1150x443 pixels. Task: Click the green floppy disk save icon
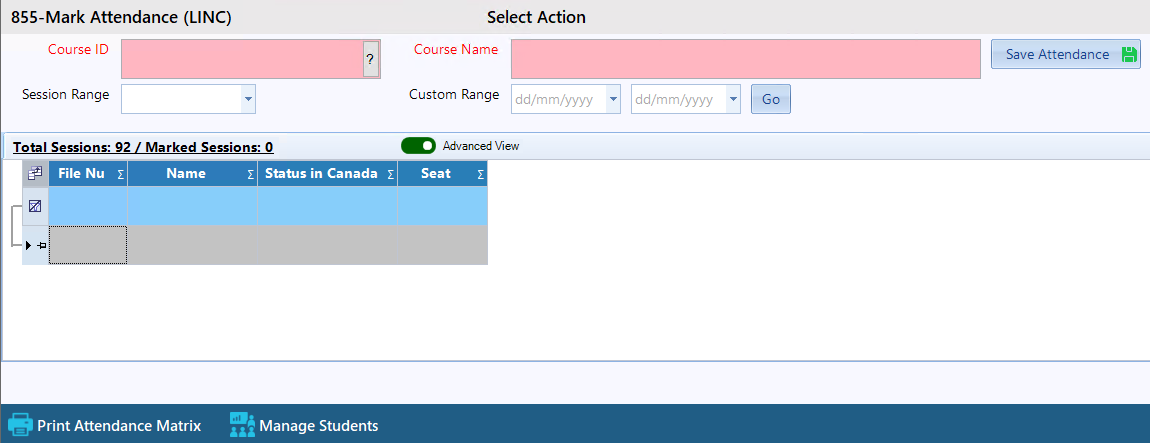click(1129, 55)
